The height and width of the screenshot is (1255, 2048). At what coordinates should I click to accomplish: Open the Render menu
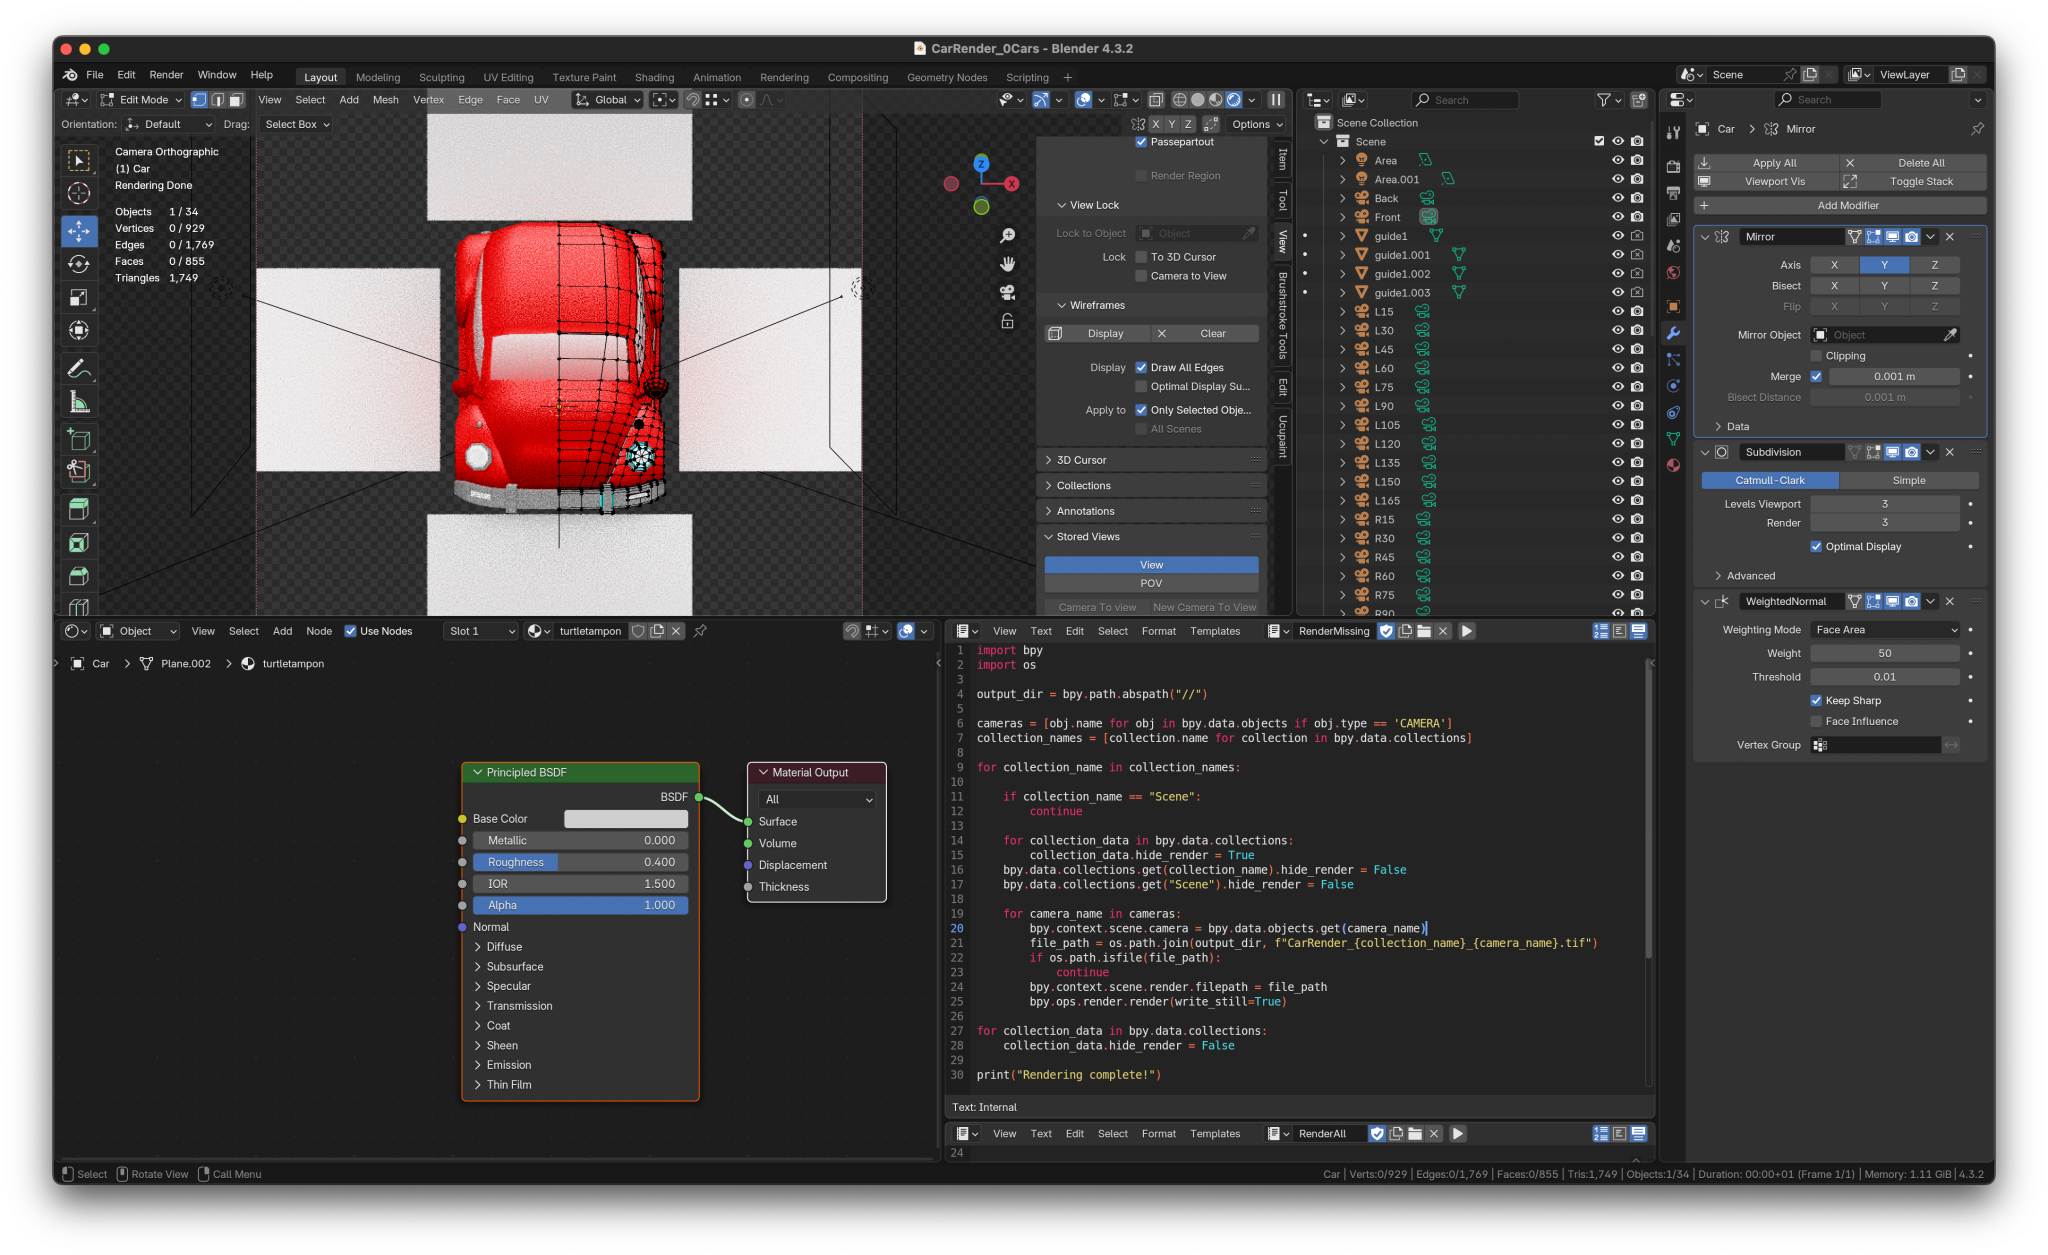(166, 75)
